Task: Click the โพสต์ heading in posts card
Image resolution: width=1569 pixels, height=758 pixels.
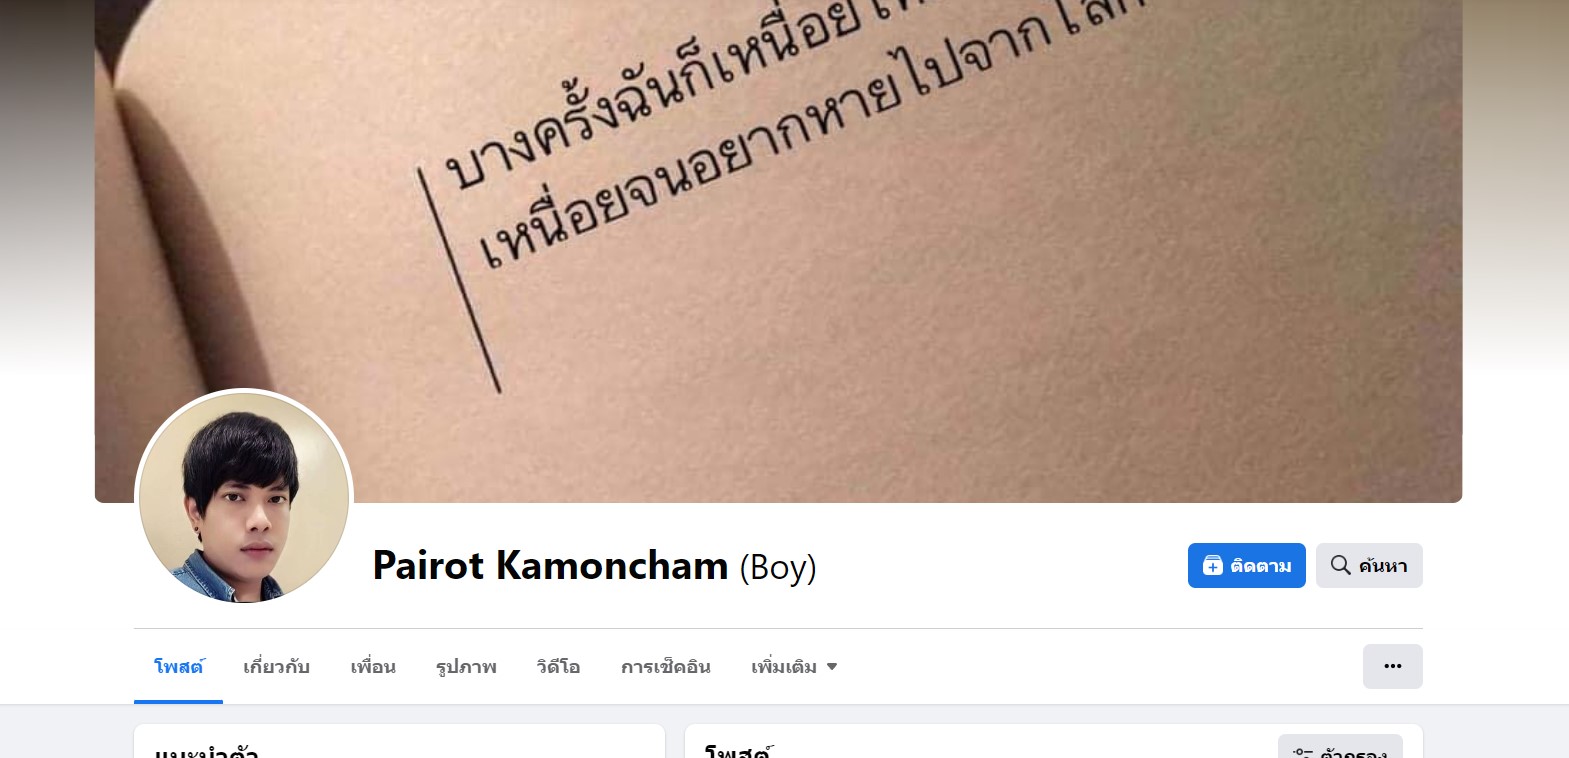Action: tap(739, 751)
